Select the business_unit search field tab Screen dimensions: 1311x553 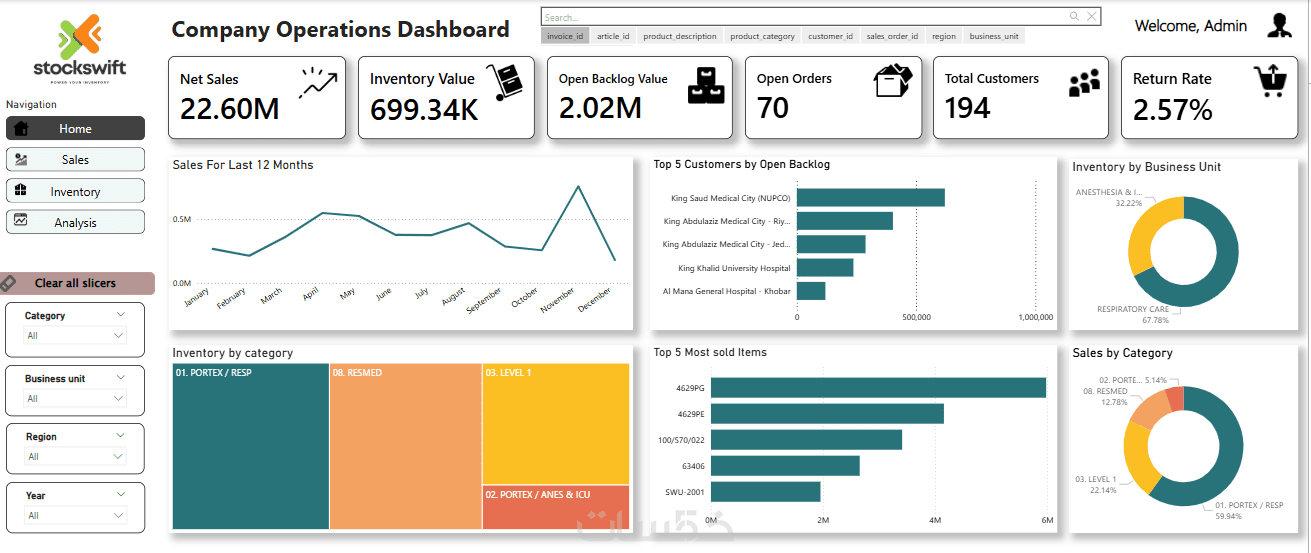point(994,36)
